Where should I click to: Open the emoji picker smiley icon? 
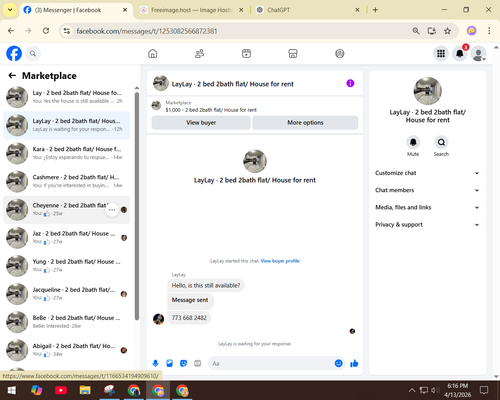(x=338, y=363)
